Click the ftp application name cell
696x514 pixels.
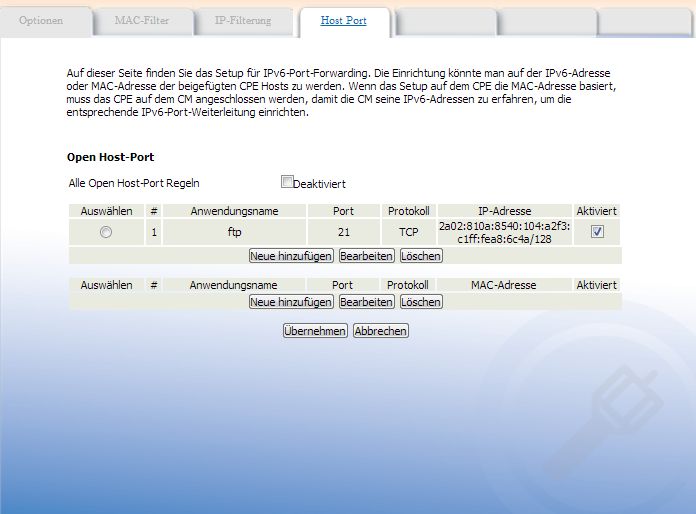coord(234,232)
